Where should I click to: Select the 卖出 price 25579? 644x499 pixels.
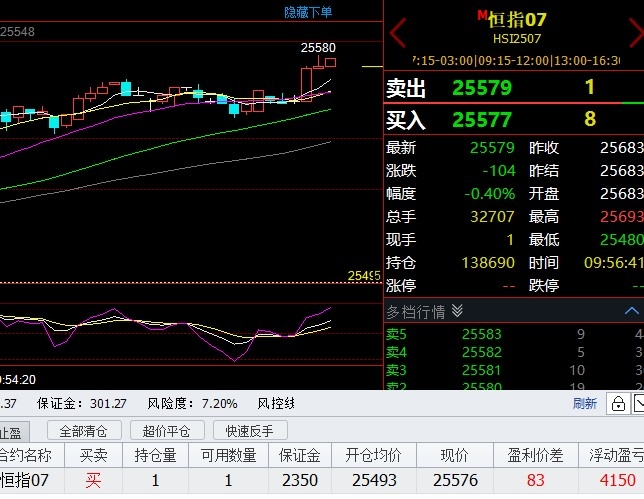coord(482,87)
